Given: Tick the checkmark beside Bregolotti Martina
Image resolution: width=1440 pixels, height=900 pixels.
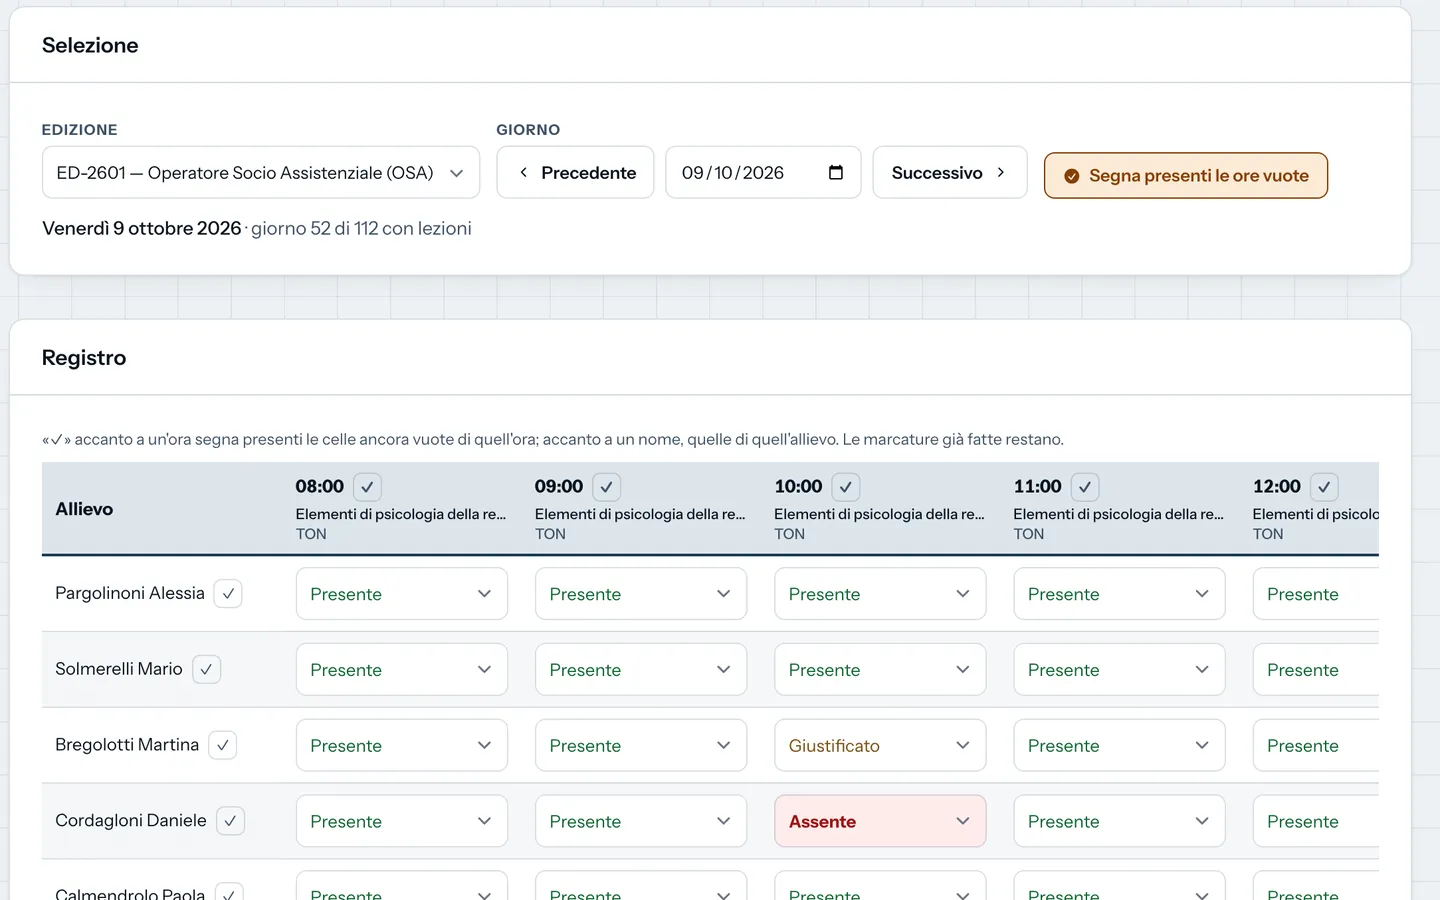Looking at the screenshot, I should (x=223, y=746).
